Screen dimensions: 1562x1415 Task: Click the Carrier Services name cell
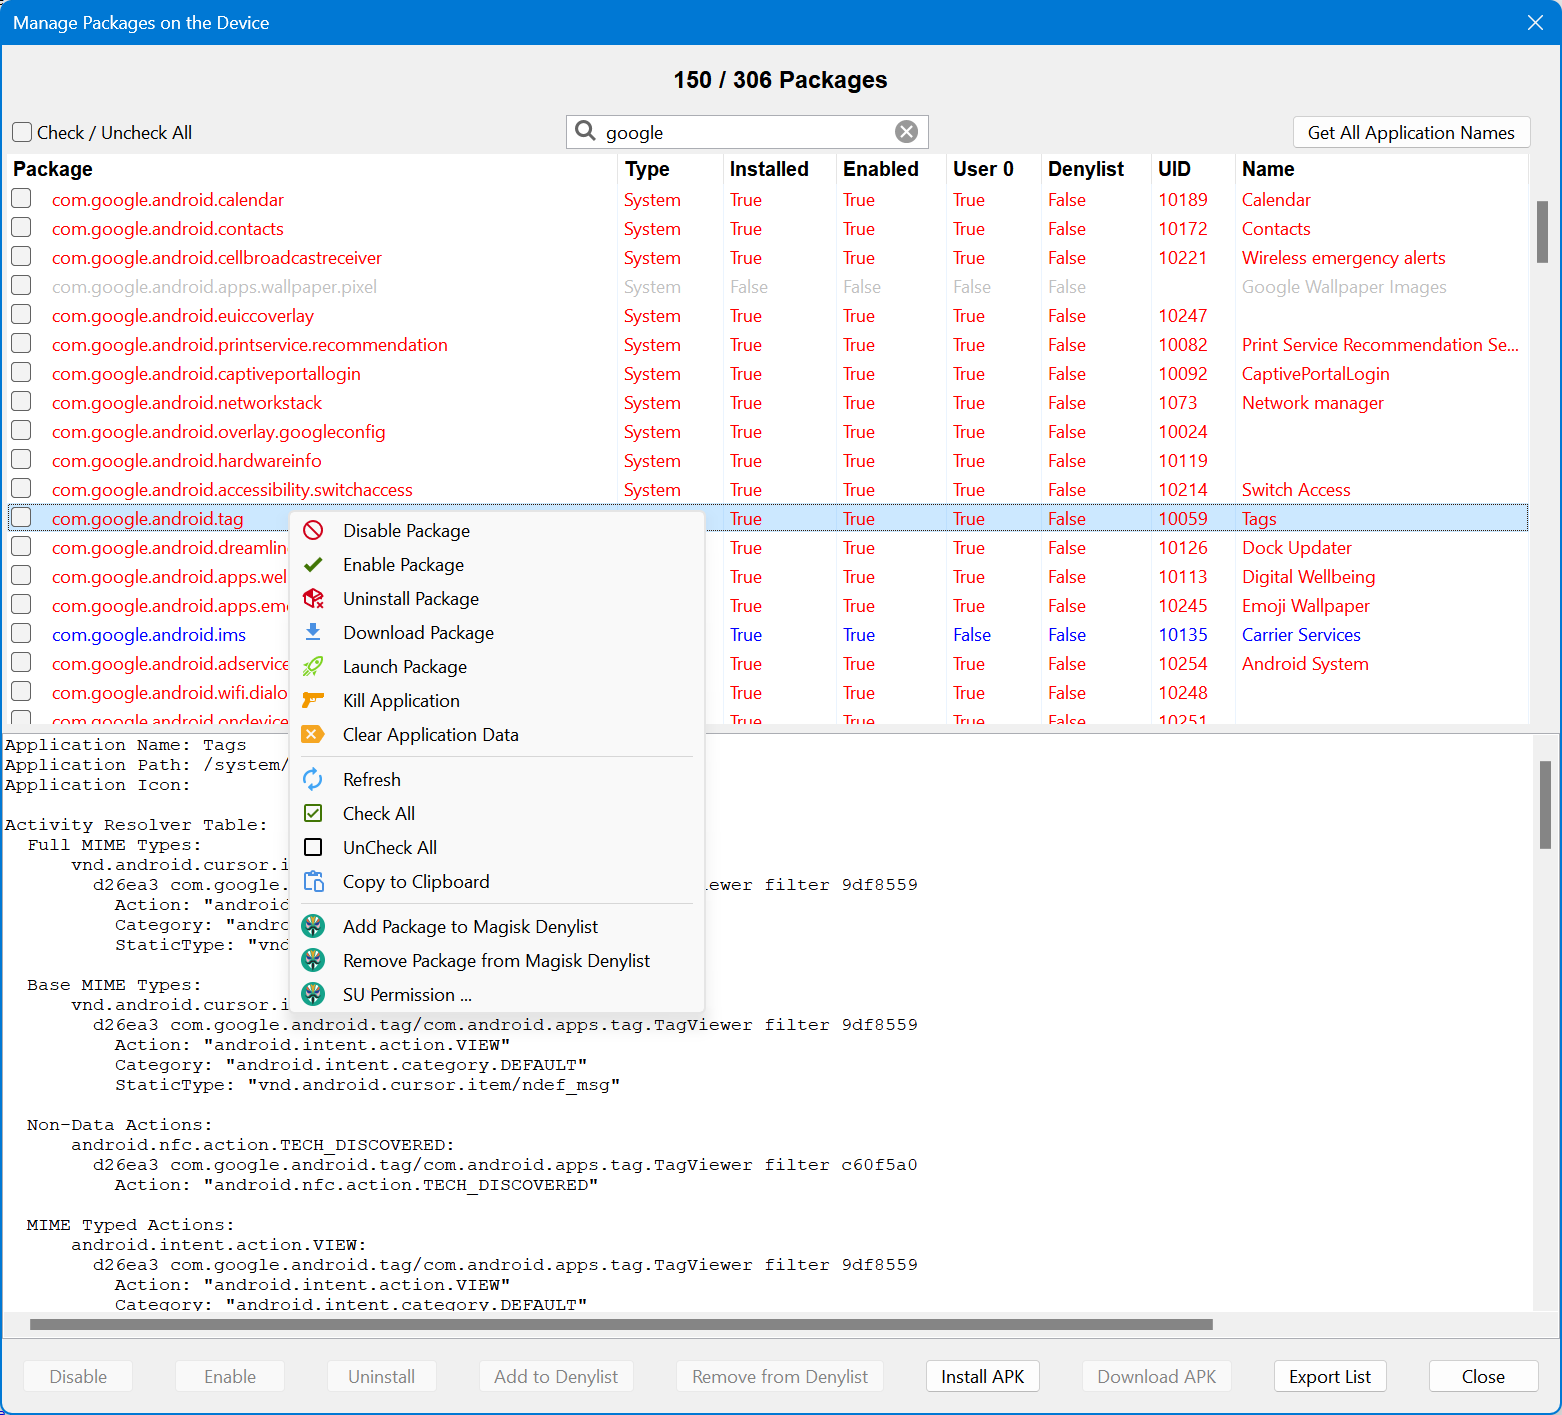(x=1301, y=635)
